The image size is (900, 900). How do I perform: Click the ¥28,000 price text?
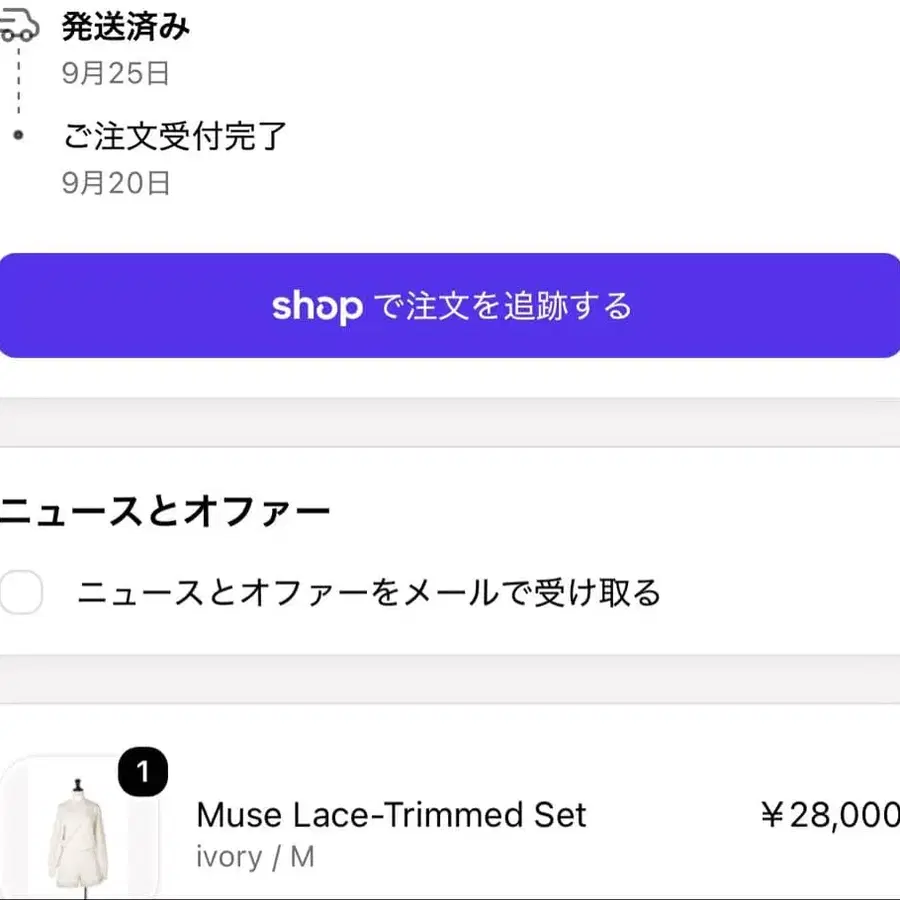point(830,814)
